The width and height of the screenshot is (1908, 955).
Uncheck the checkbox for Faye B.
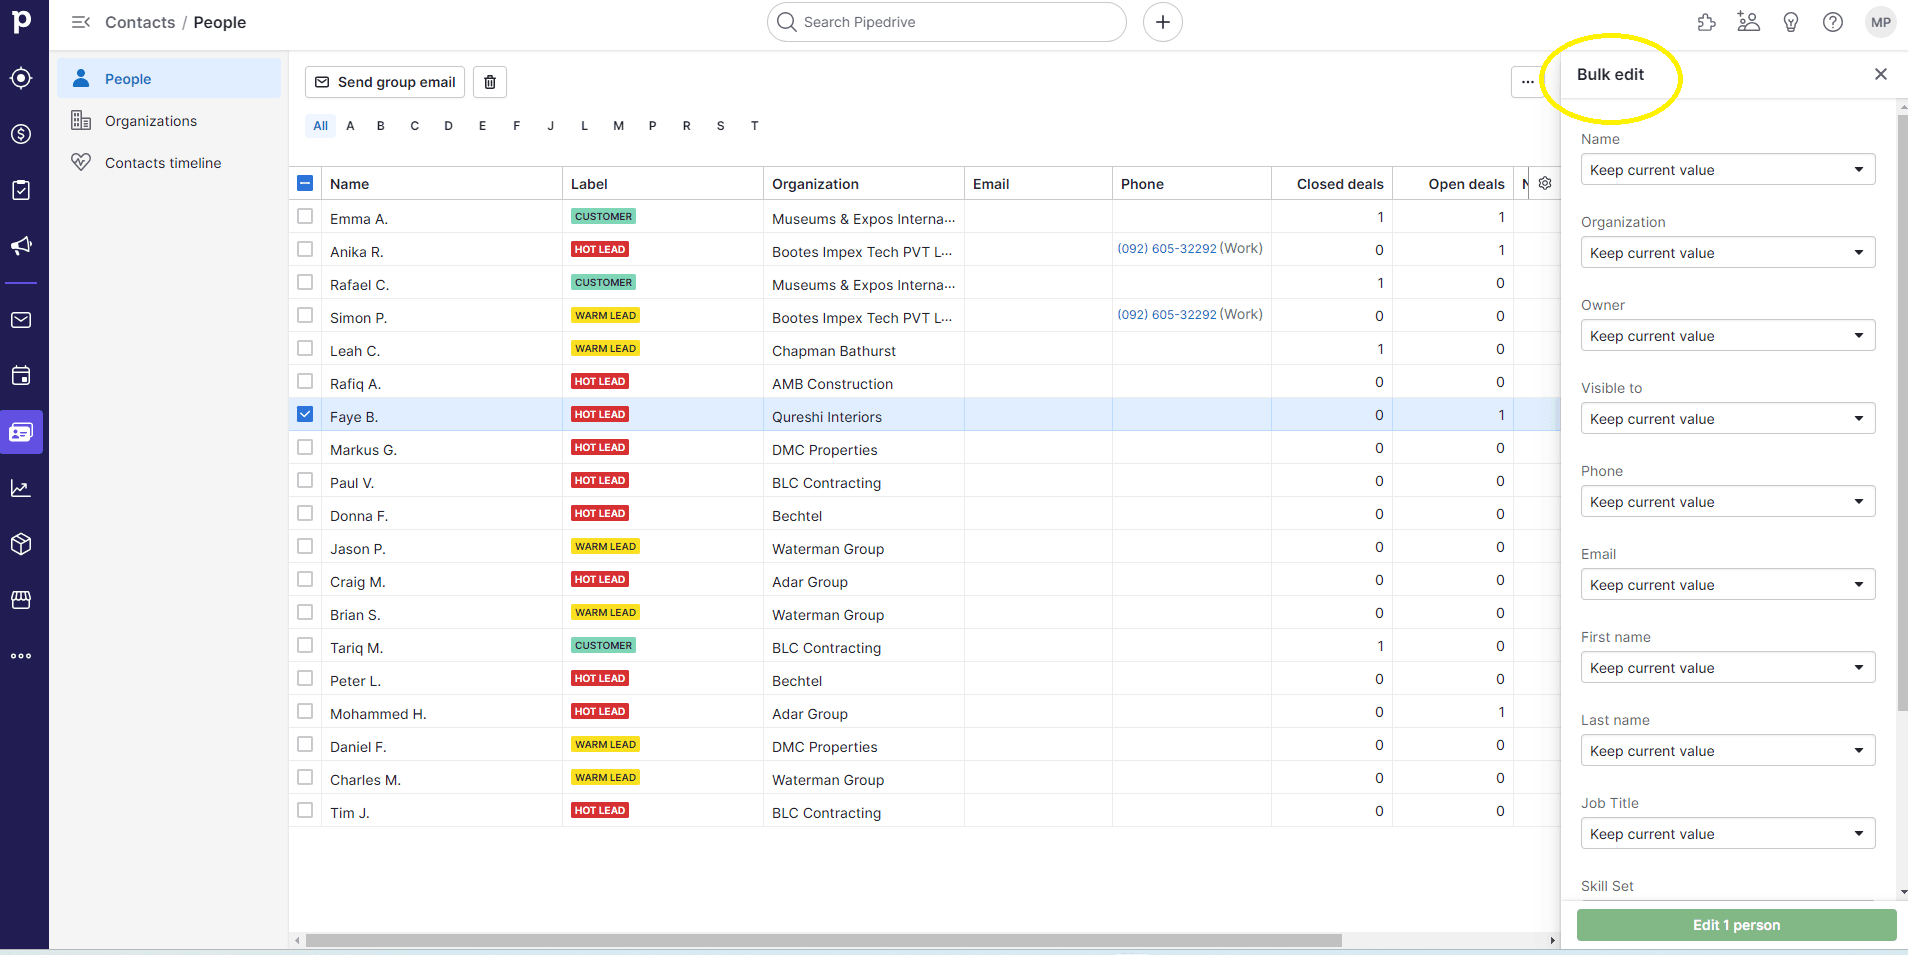(x=305, y=414)
